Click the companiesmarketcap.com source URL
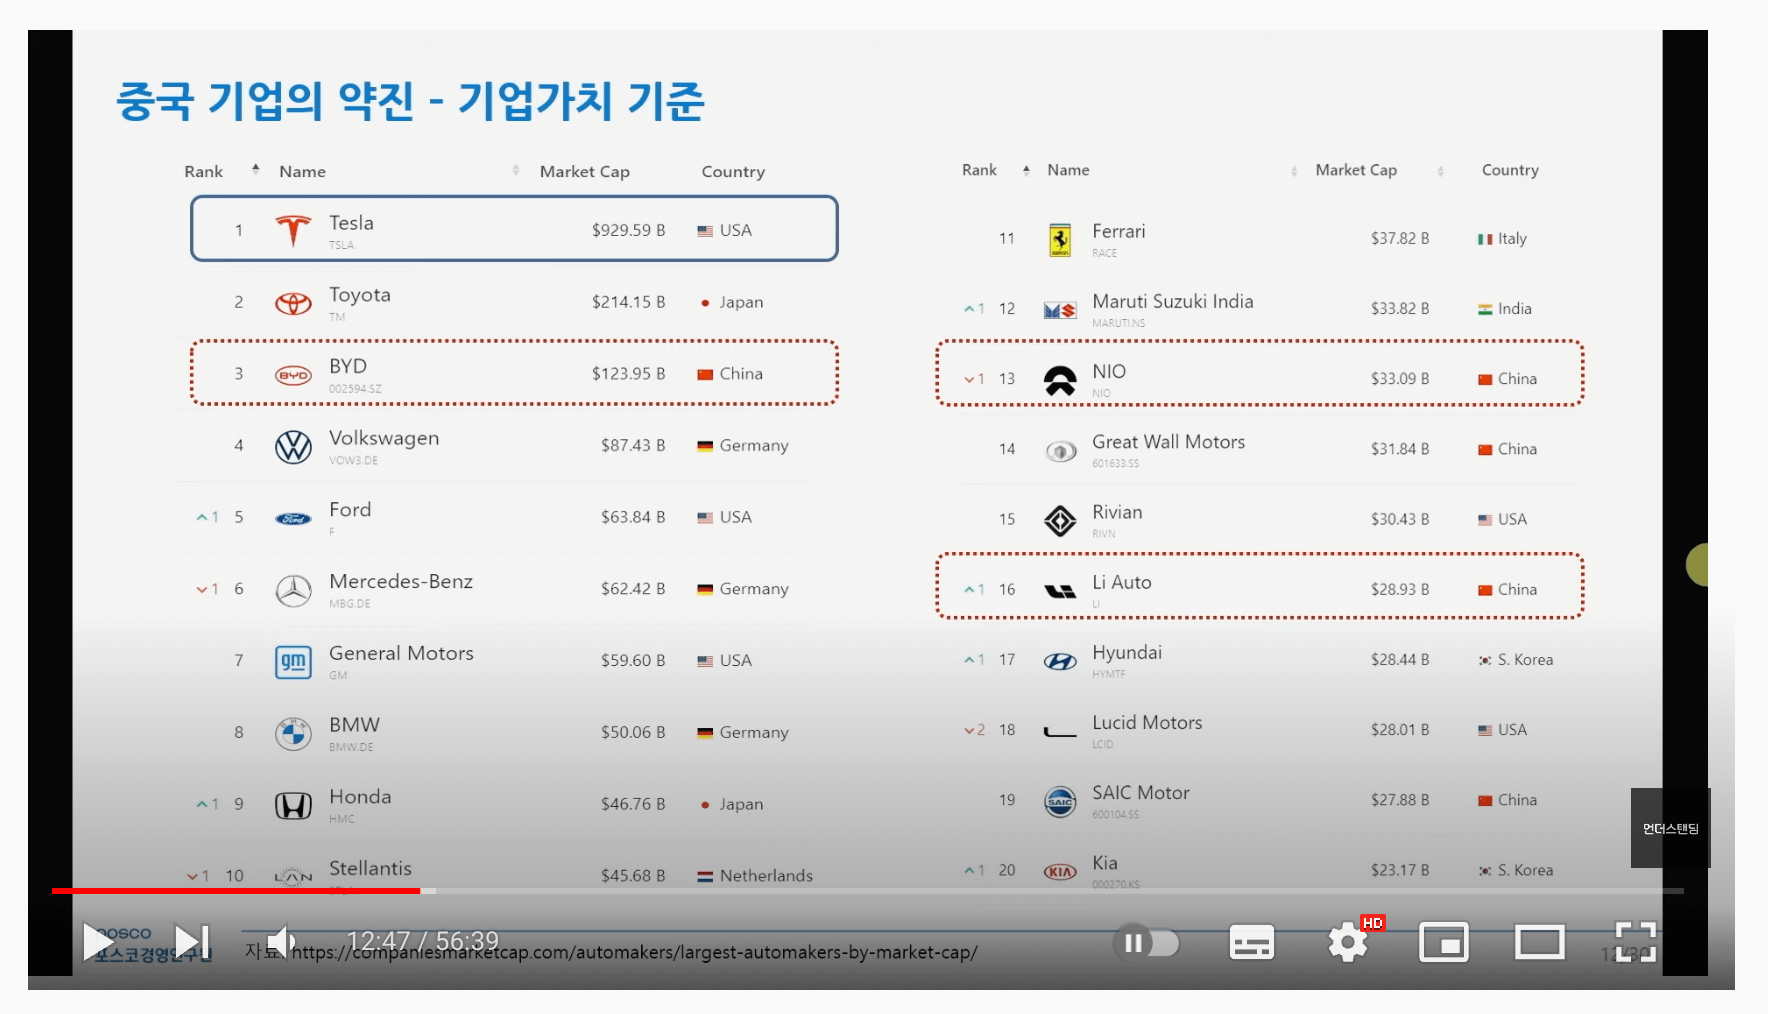This screenshot has height=1014, width=1768. click(x=634, y=952)
